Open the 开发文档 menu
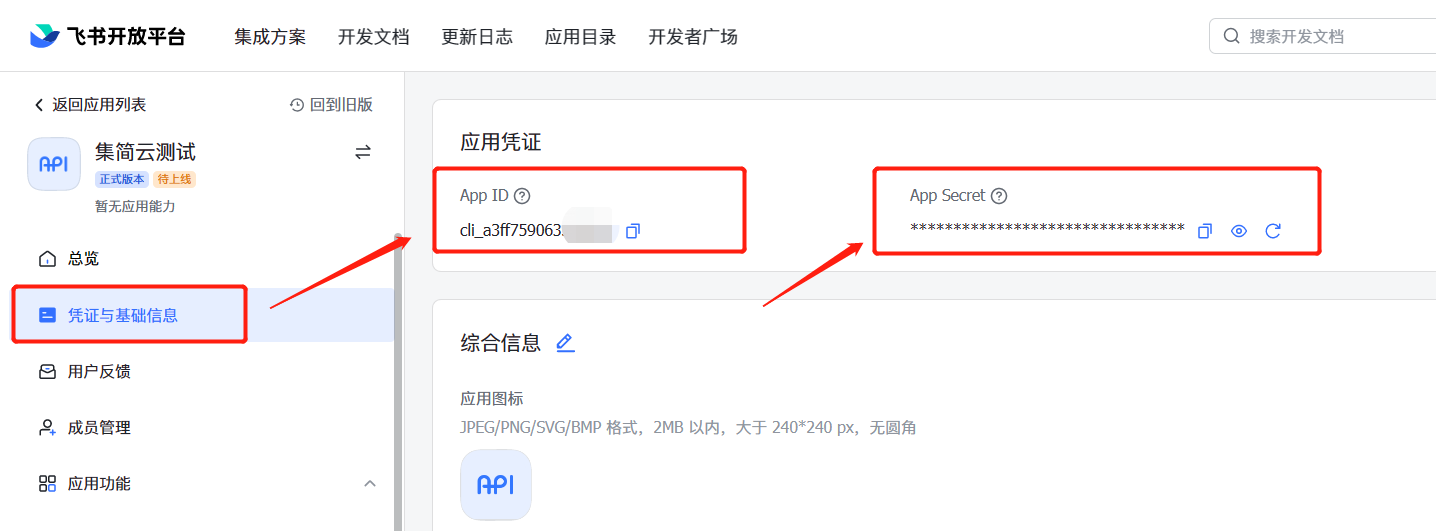This screenshot has height=531, width=1436. [374, 37]
